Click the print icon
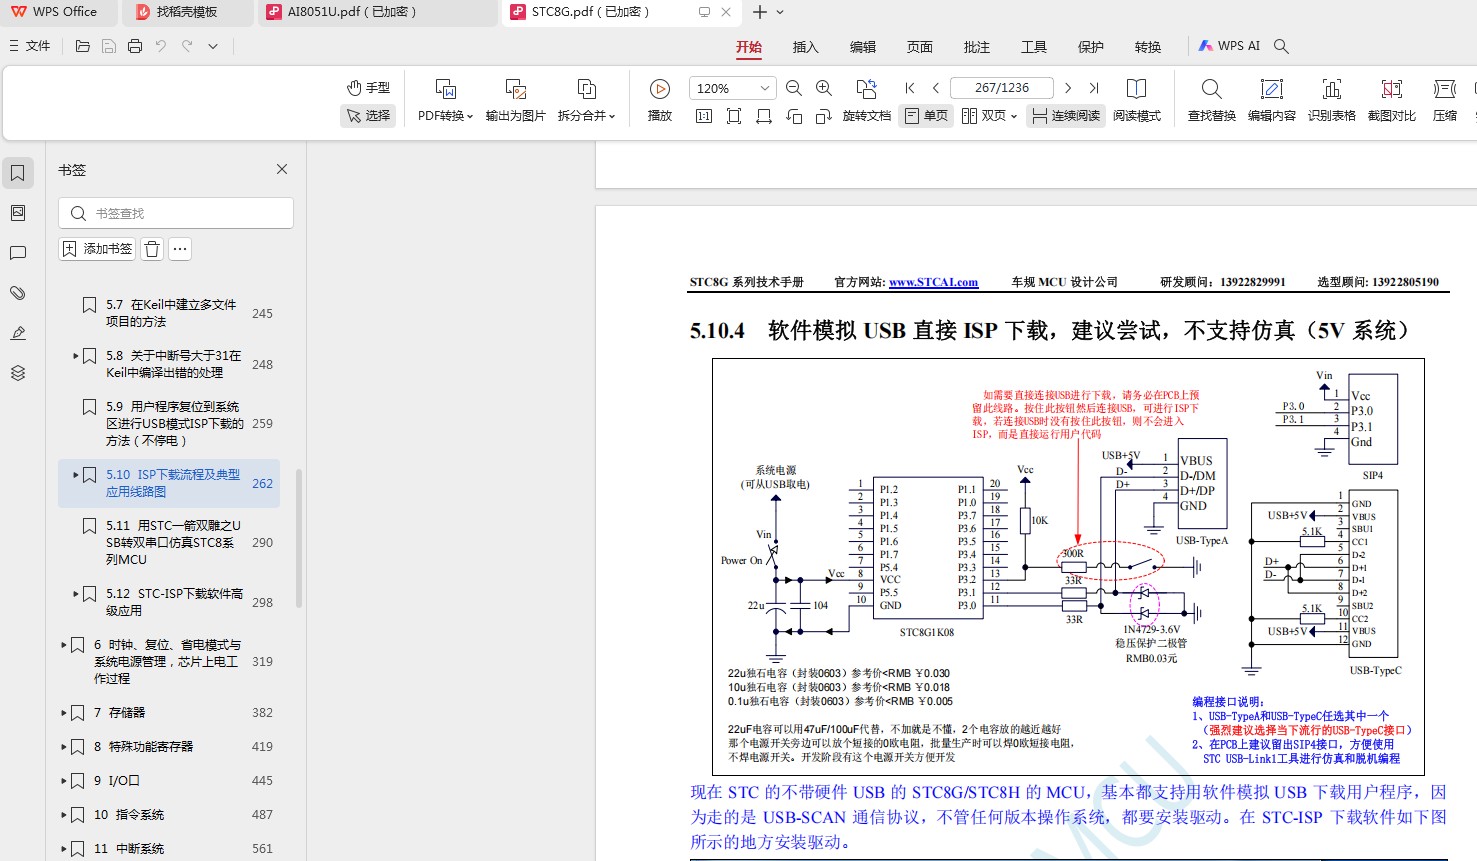 tap(135, 46)
